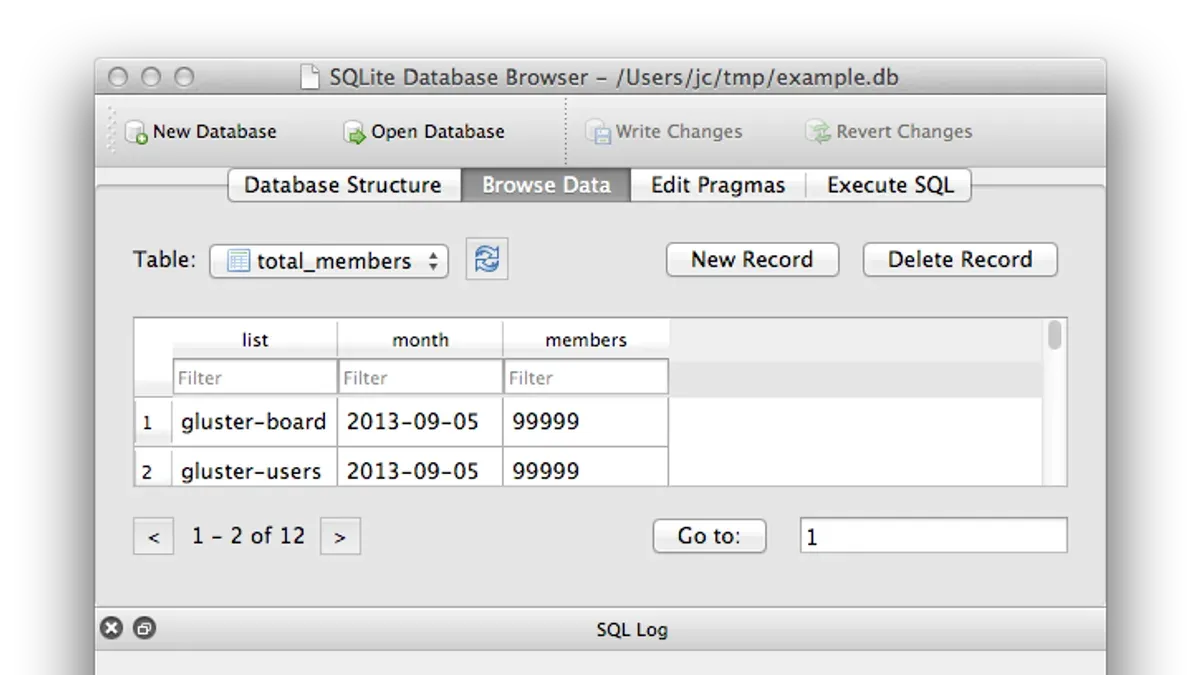
Task: Switch to the Database Structure tab
Action: [x=344, y=185]
